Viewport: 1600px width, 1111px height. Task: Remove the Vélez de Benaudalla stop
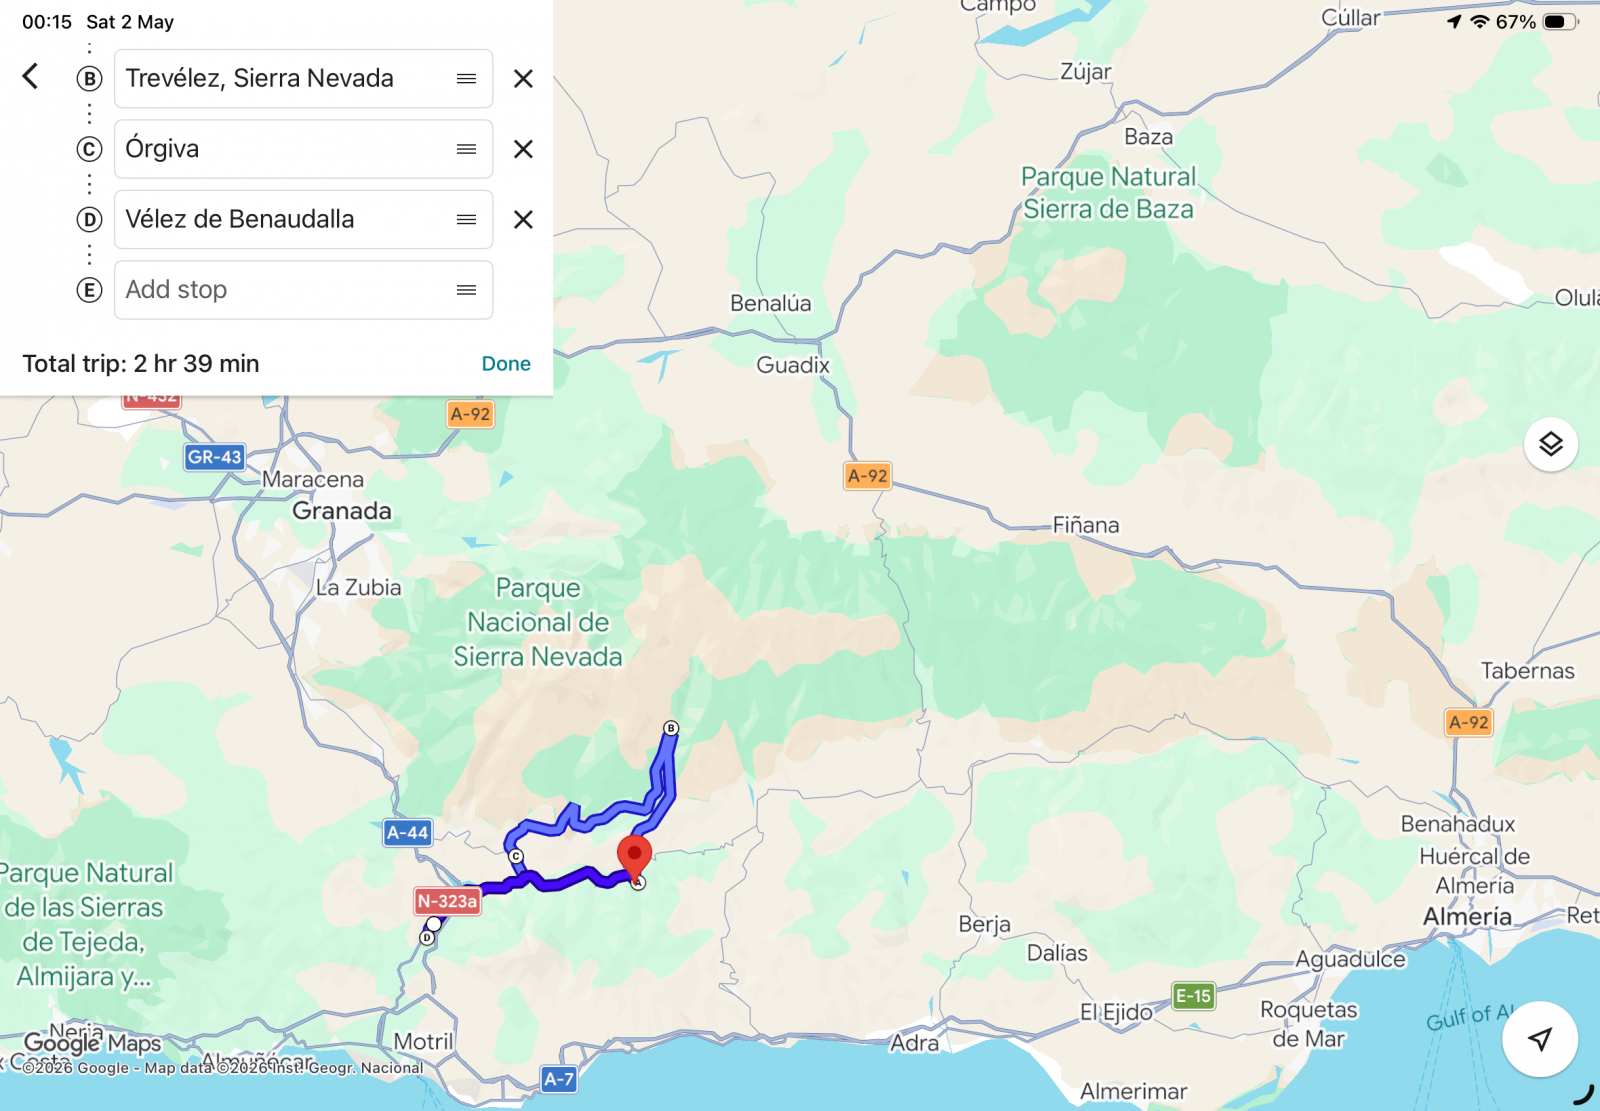(x=523, y=220)
